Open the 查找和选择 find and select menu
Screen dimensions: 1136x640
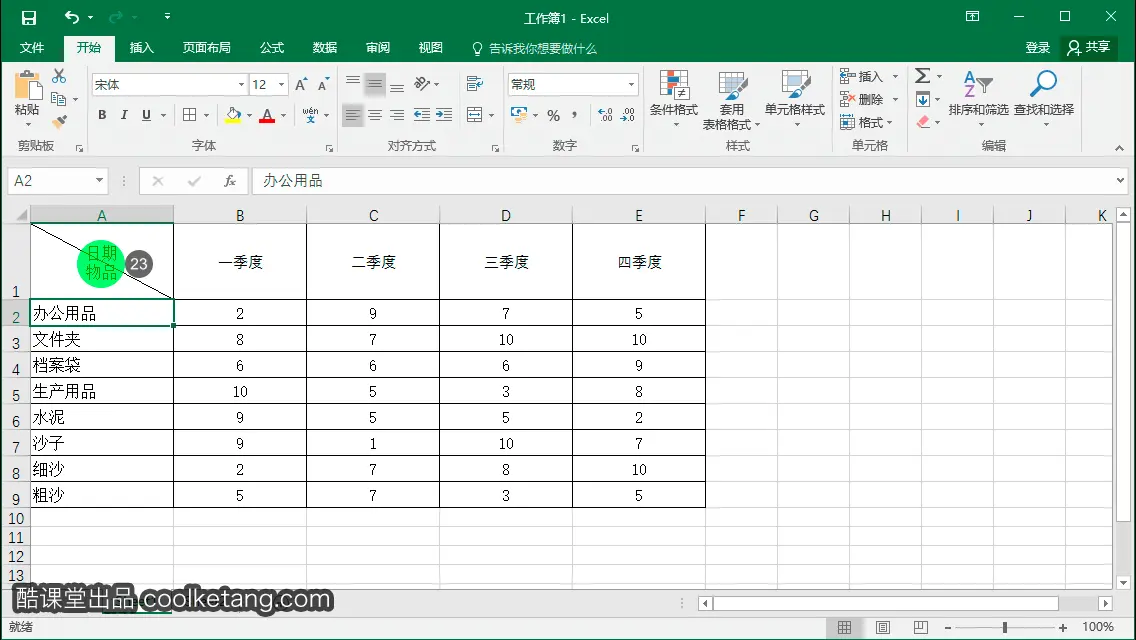coord(1044,100)
